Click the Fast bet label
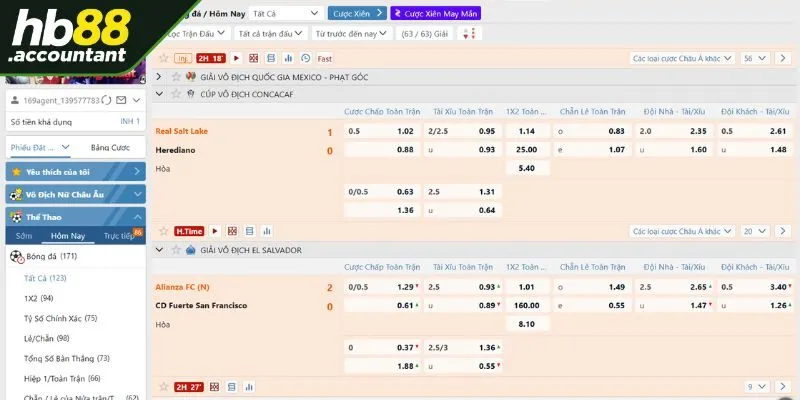Viewport: 800px width, 400px height. pos(324,59)
